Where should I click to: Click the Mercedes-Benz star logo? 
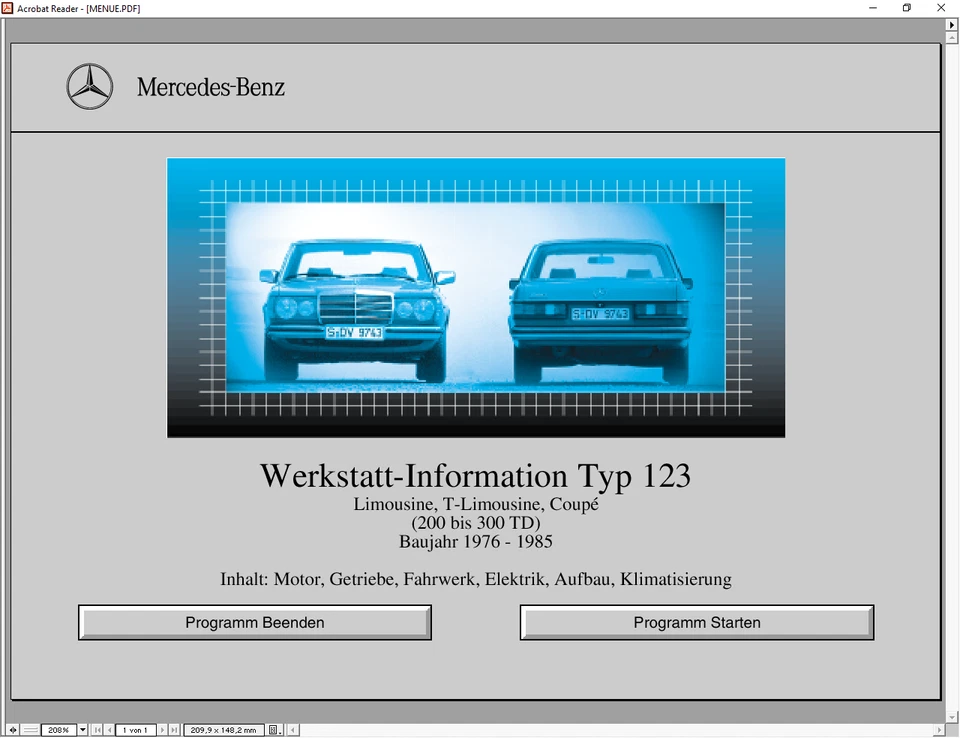(89, 86)
